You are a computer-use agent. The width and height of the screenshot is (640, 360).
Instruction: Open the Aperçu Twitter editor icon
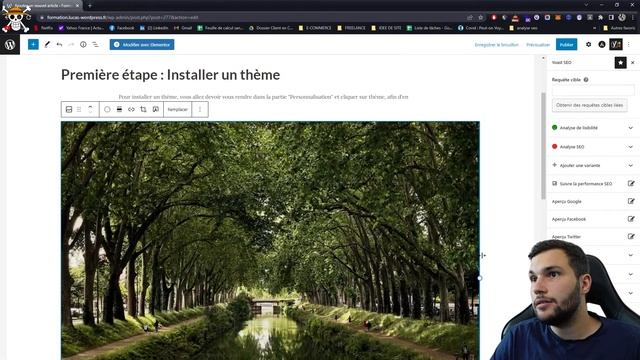click(x=631, y=236)
